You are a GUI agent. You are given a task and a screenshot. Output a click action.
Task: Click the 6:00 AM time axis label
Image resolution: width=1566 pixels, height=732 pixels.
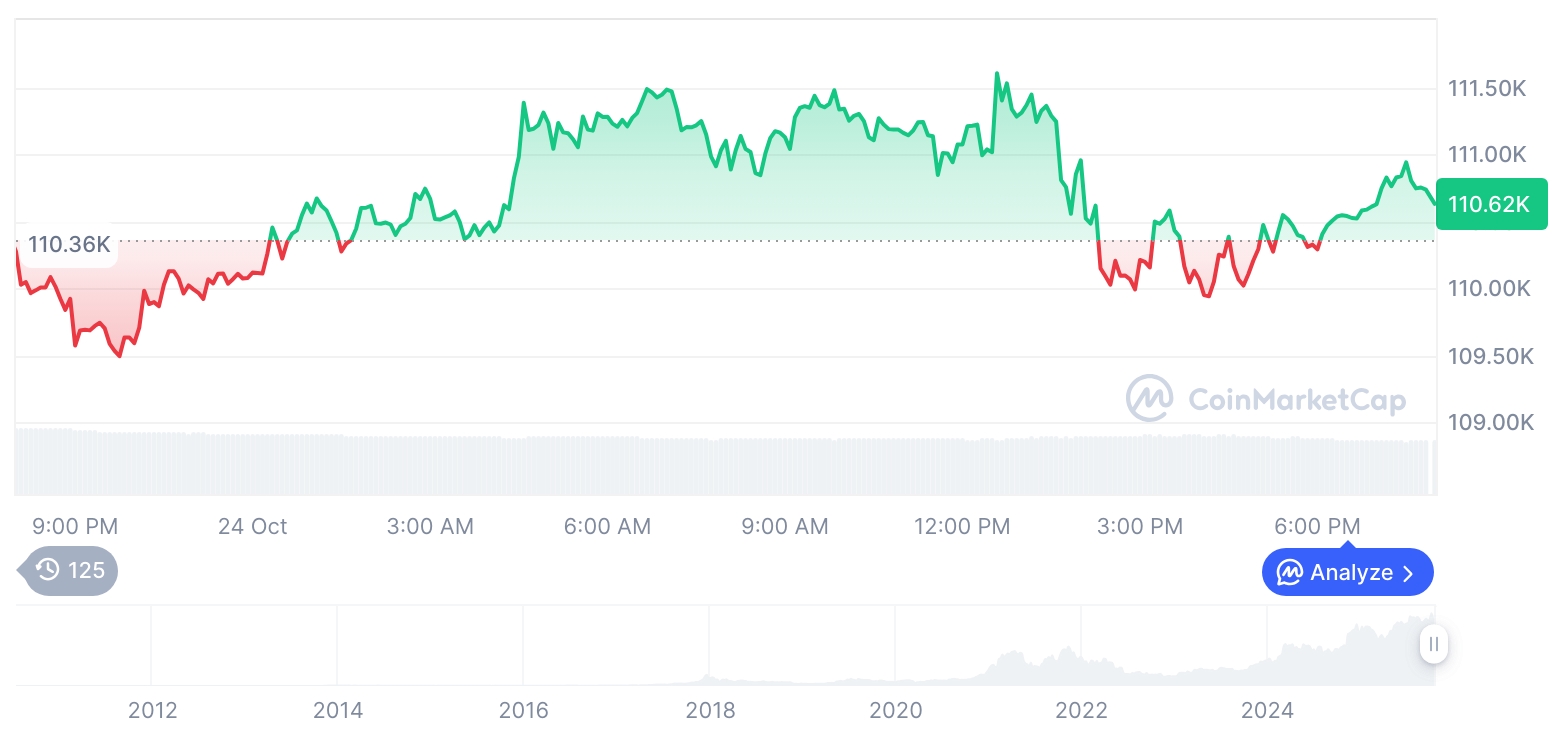[607, 526]
